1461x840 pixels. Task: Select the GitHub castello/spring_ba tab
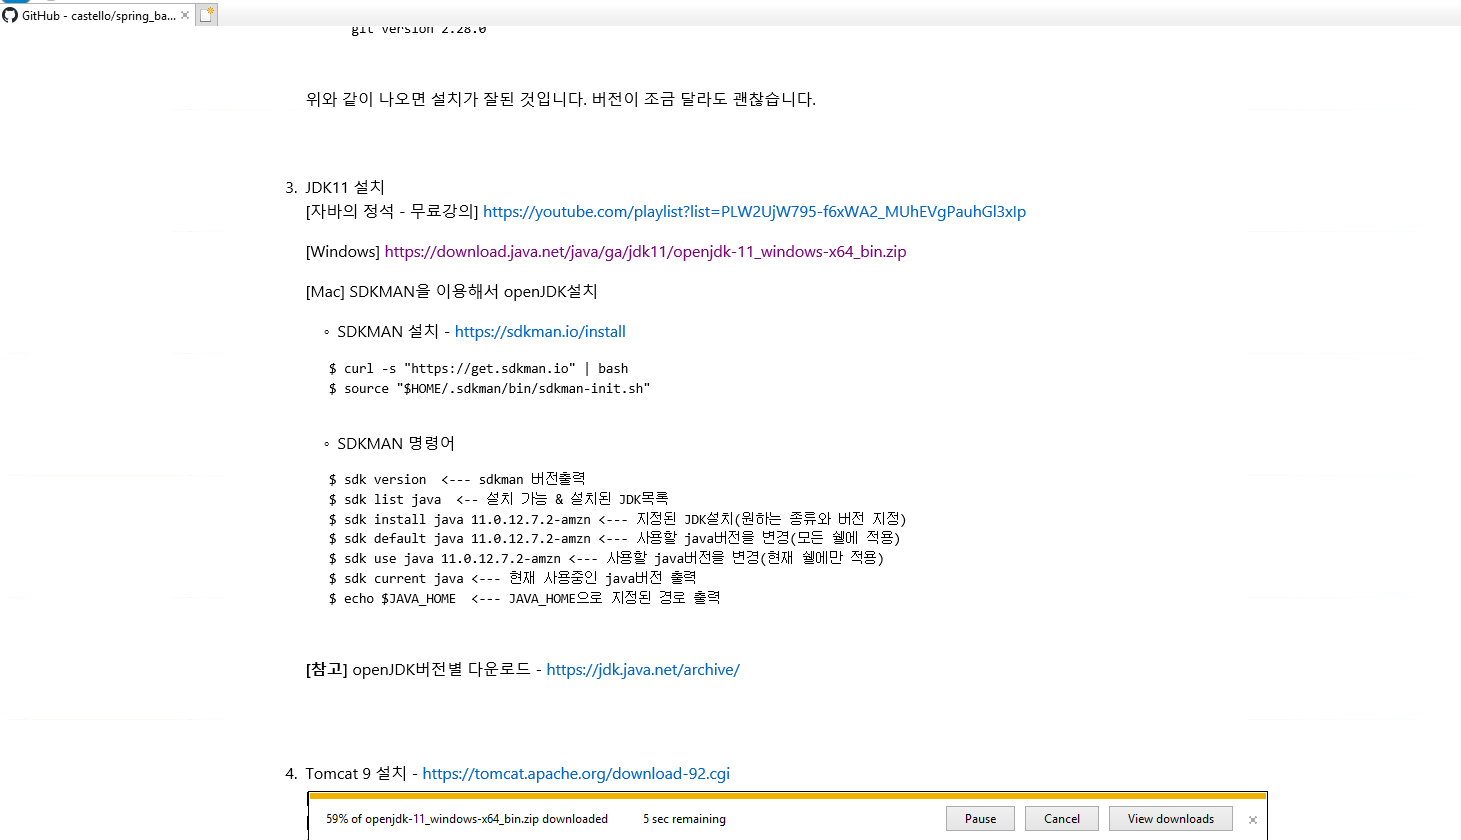click(x=96, y=15)
